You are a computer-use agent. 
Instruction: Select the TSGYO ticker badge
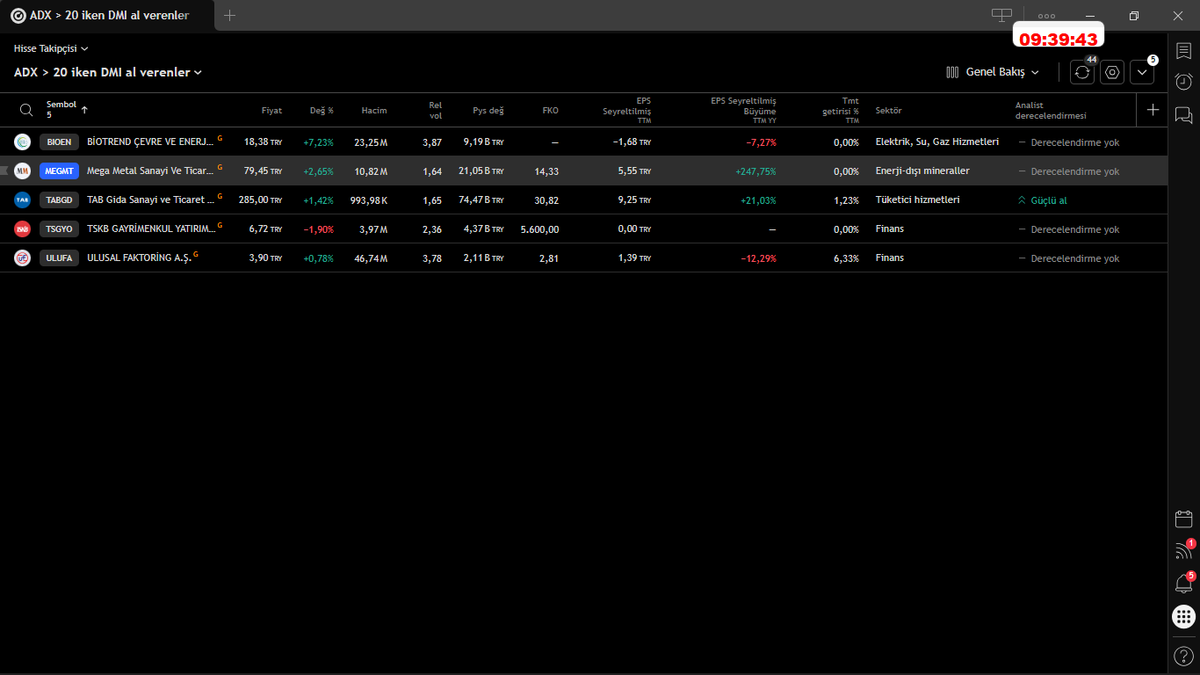(59, 229)
